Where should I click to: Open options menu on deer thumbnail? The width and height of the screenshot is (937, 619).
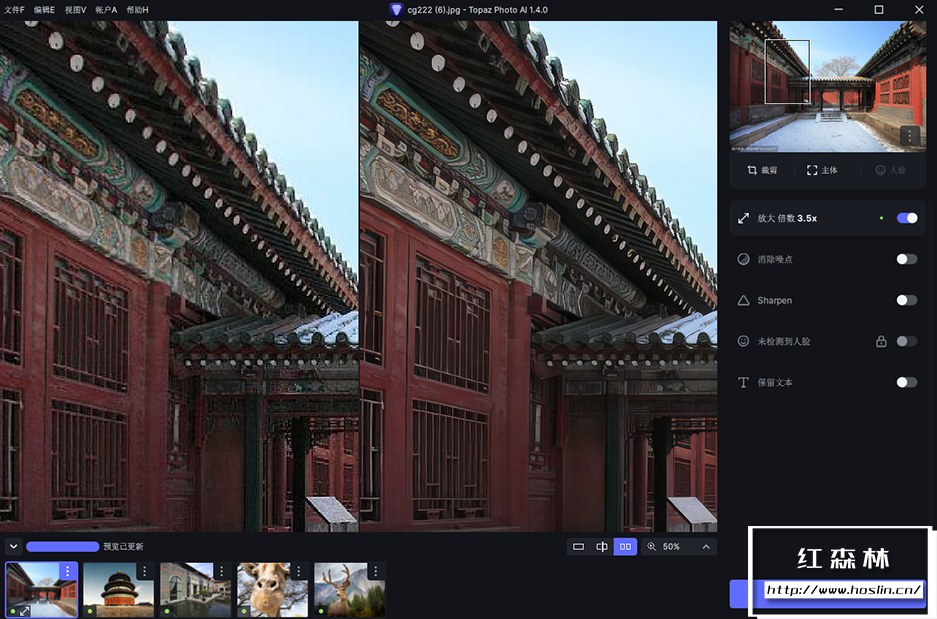coord(376,571)
